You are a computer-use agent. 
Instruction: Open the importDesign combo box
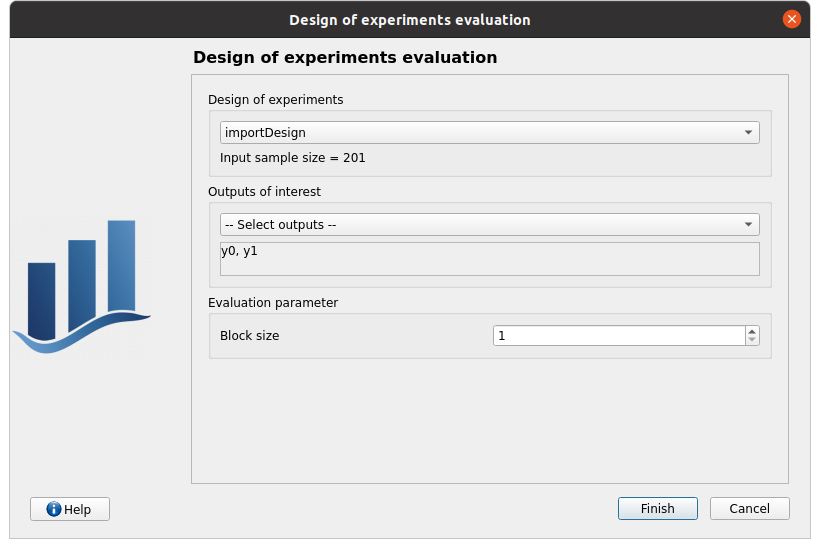coord(480,132)
